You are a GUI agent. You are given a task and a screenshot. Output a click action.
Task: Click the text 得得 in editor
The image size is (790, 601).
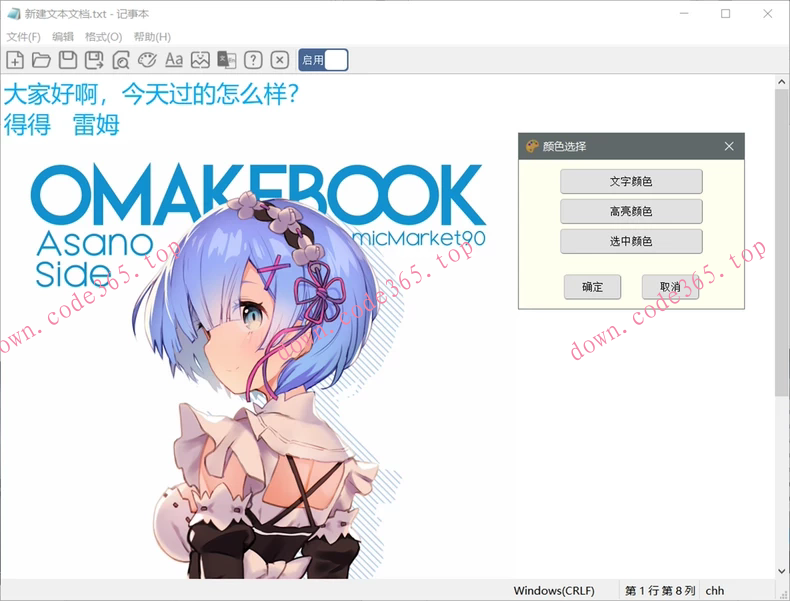point(27,124)
